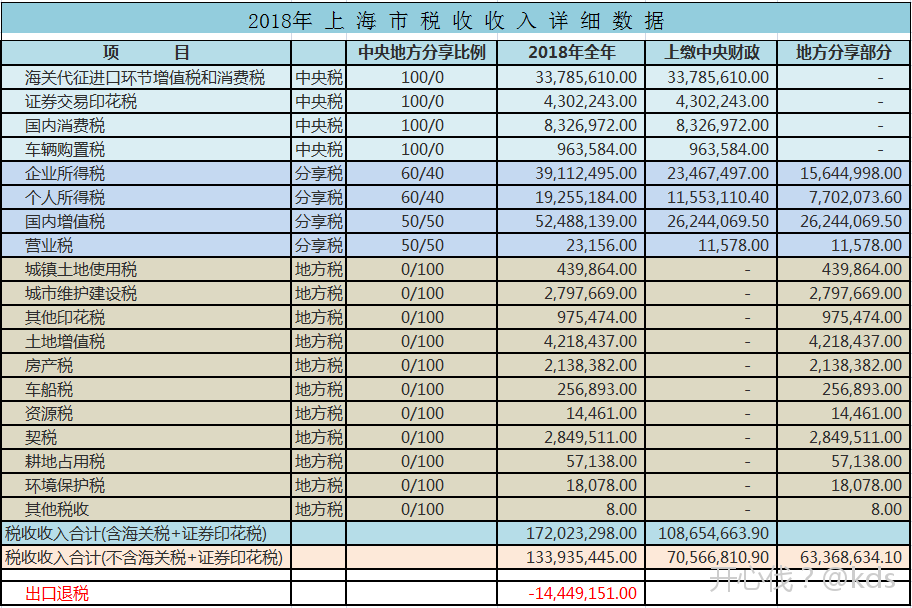The width and height of the screenshot is (912, 608).
Task: Click 中央税 in the 国内消费税 row
Action: [319, 126]
